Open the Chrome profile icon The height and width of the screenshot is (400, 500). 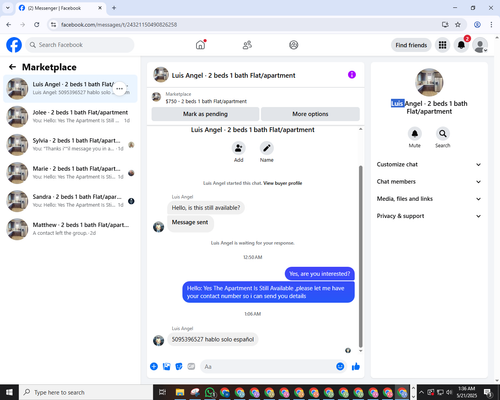click(x=477, y=24)
